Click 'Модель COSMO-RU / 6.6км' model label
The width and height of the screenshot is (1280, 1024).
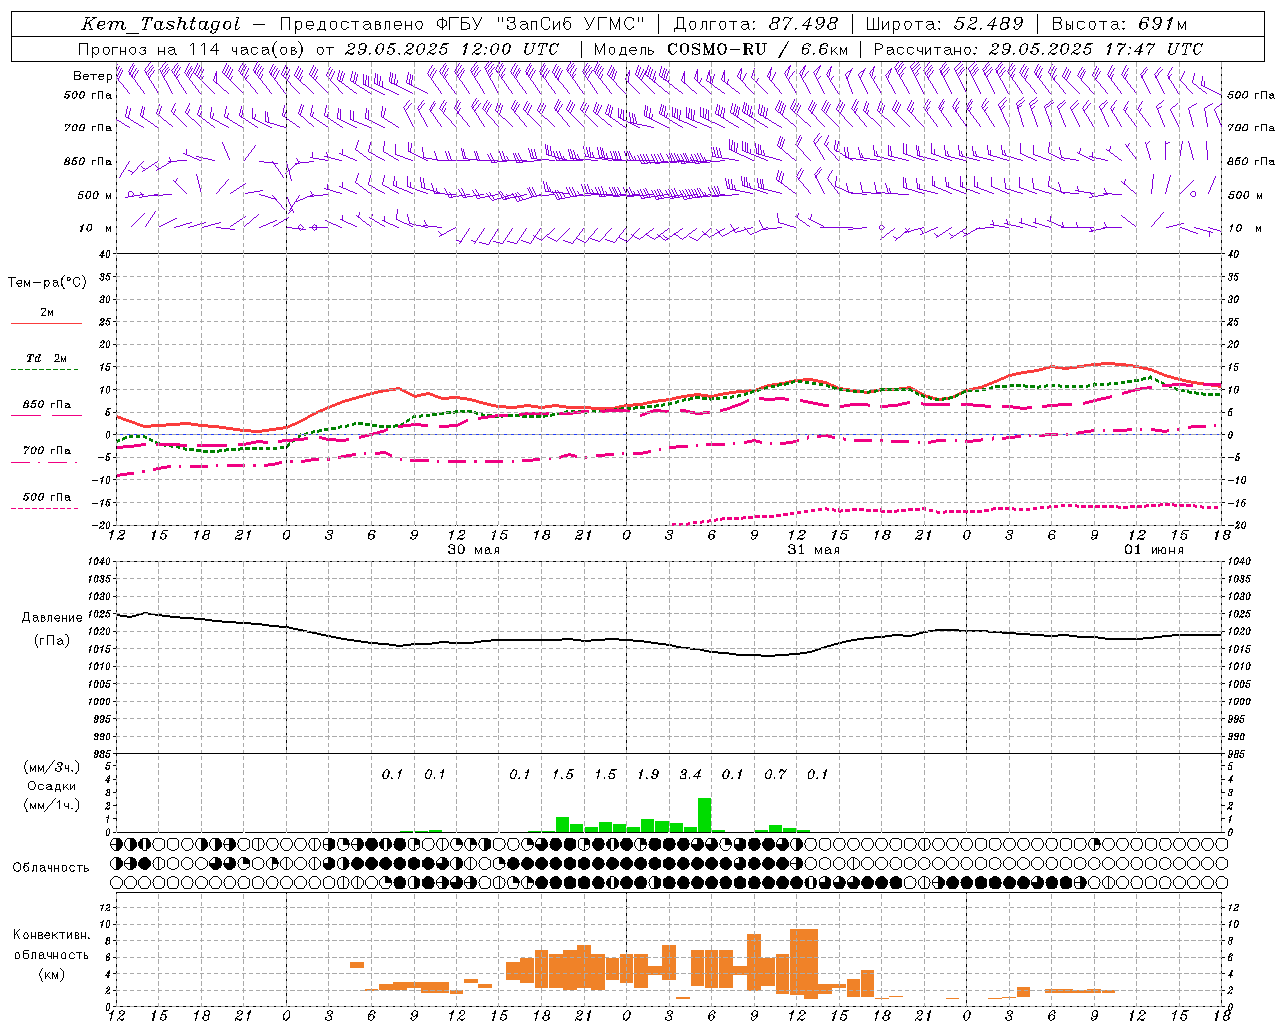[x=721, y=49]
